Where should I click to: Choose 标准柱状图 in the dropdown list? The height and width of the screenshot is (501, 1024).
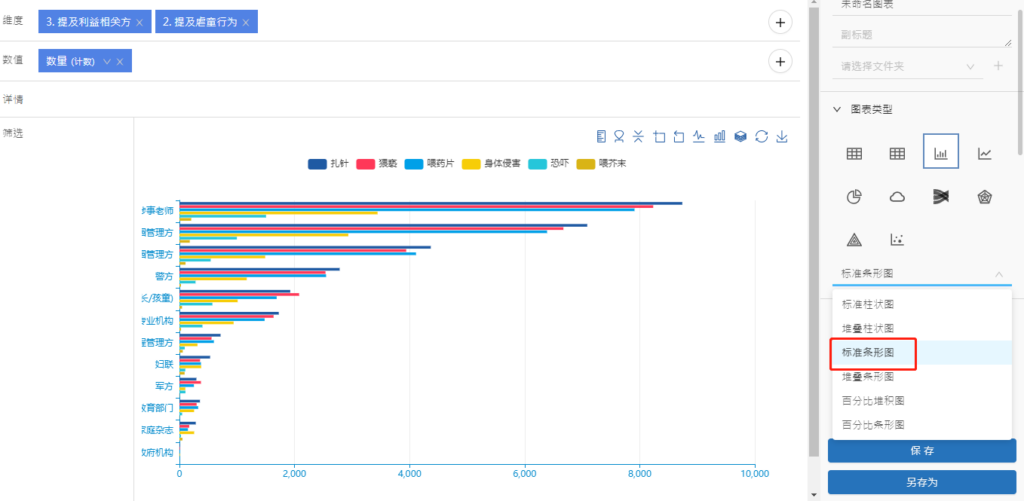click(x=868, y=305)
